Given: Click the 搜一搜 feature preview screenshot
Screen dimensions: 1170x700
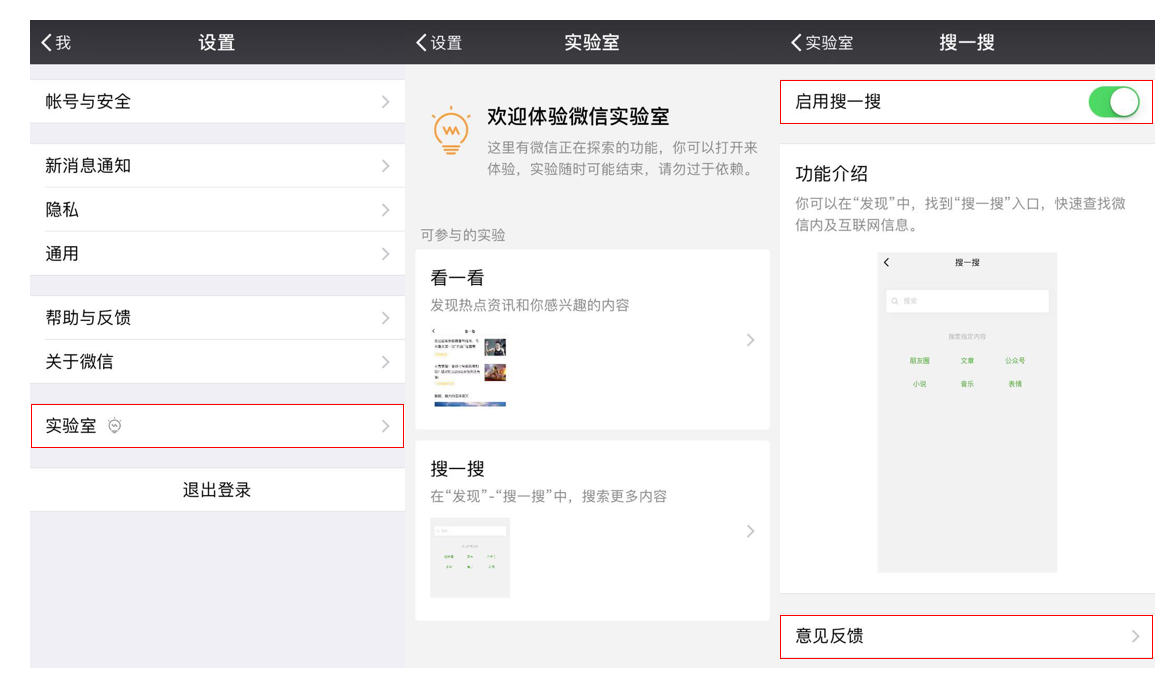Looking at the screenshot, I should click(967, 413).
